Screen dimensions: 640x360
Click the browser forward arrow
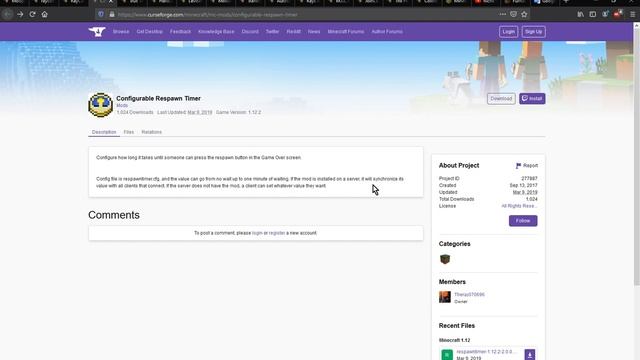[x=20, y=14]
